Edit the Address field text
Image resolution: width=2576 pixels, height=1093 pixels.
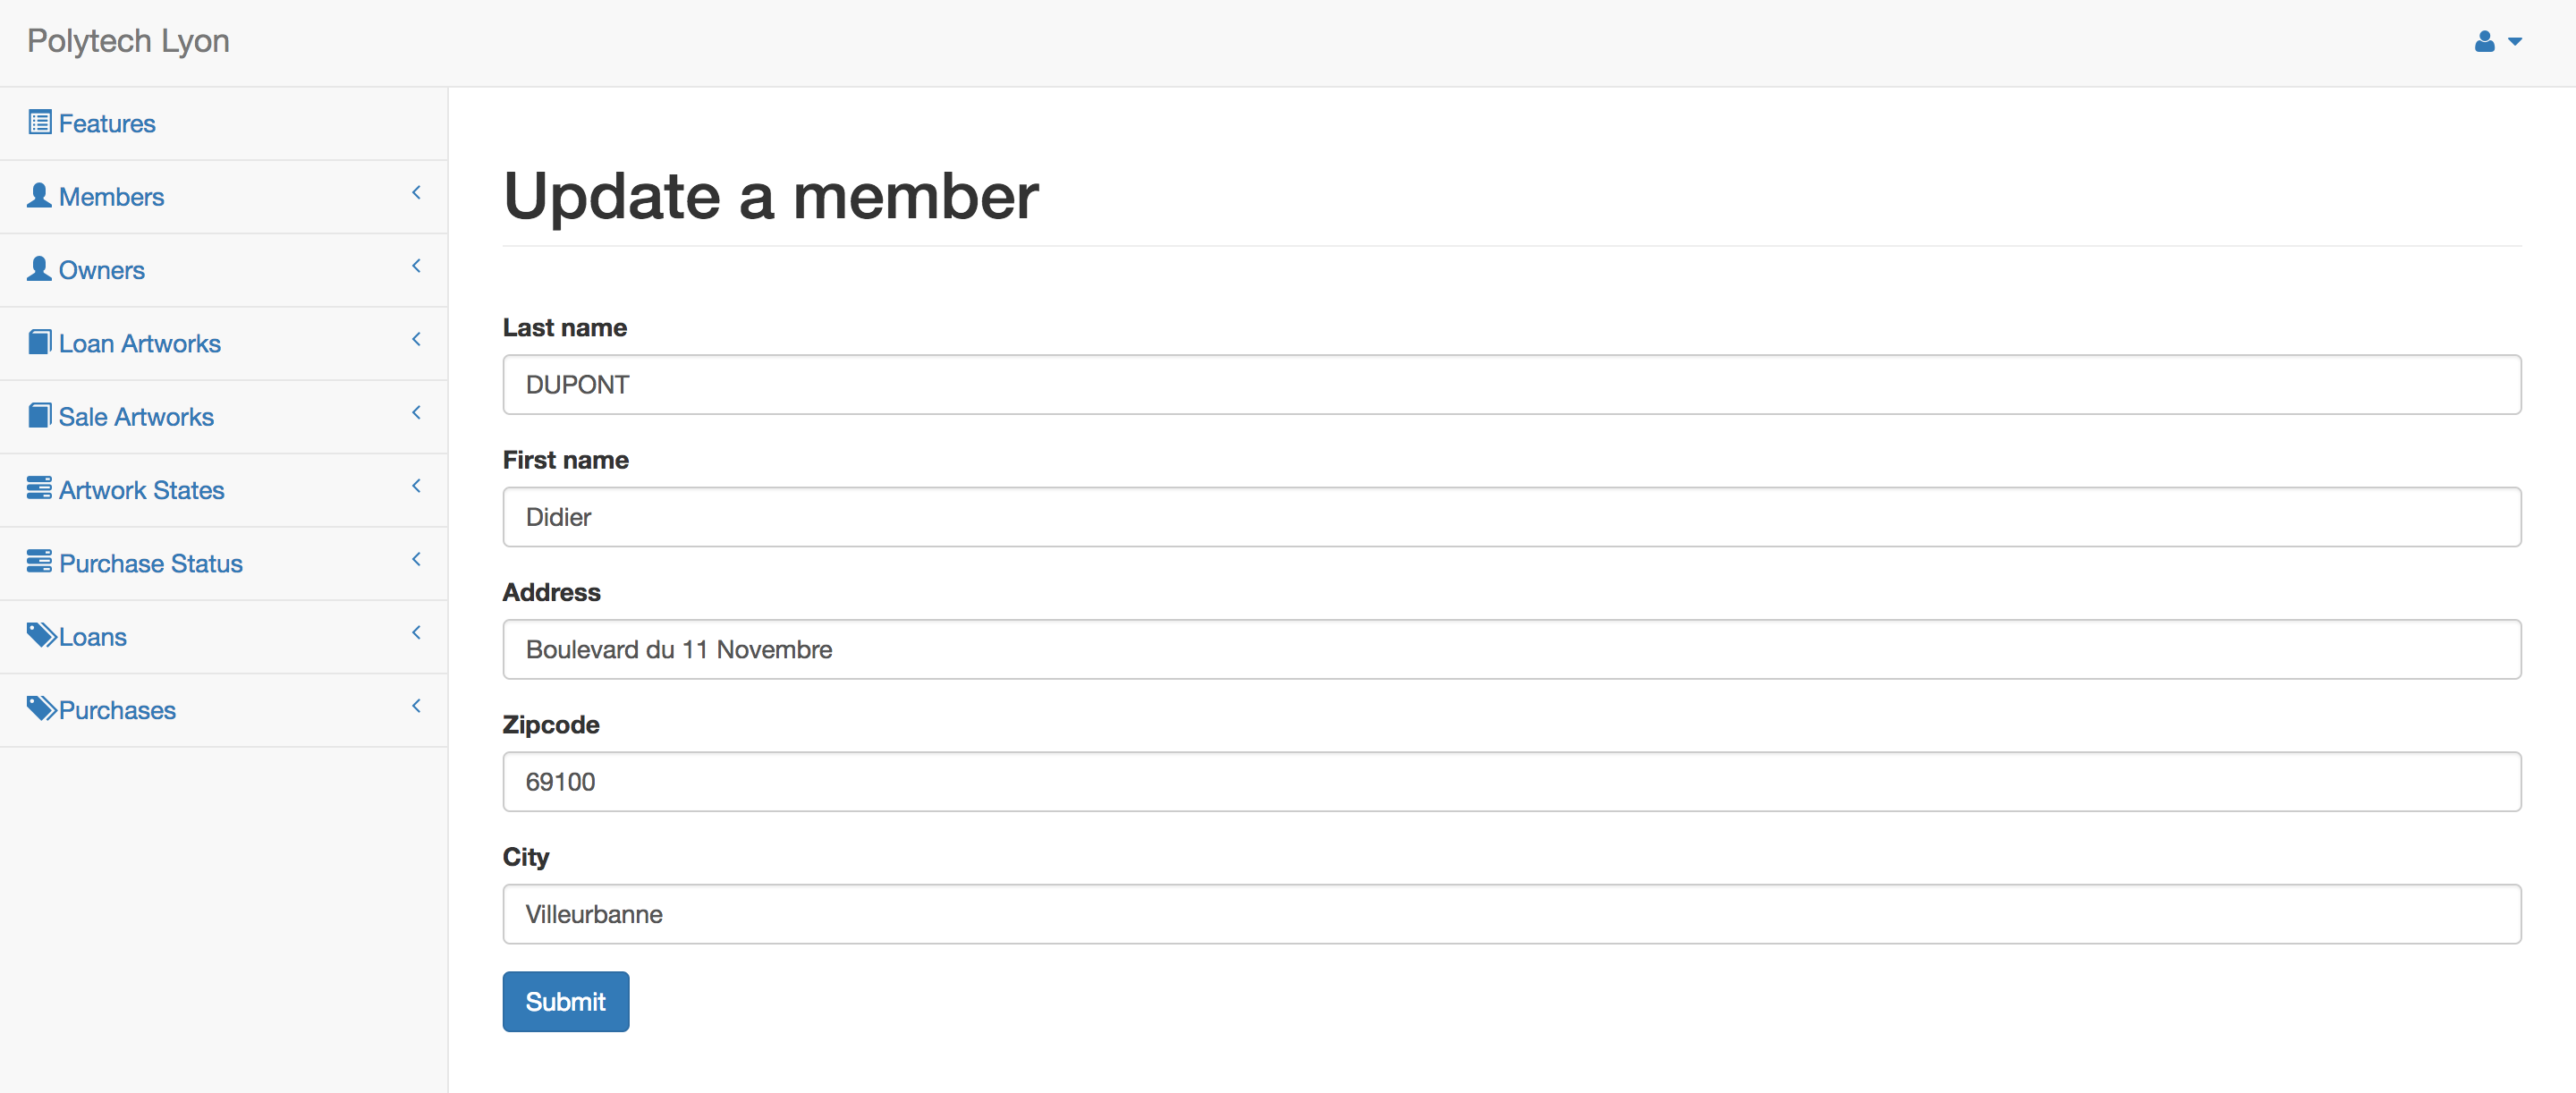[x=1512, y=650]
